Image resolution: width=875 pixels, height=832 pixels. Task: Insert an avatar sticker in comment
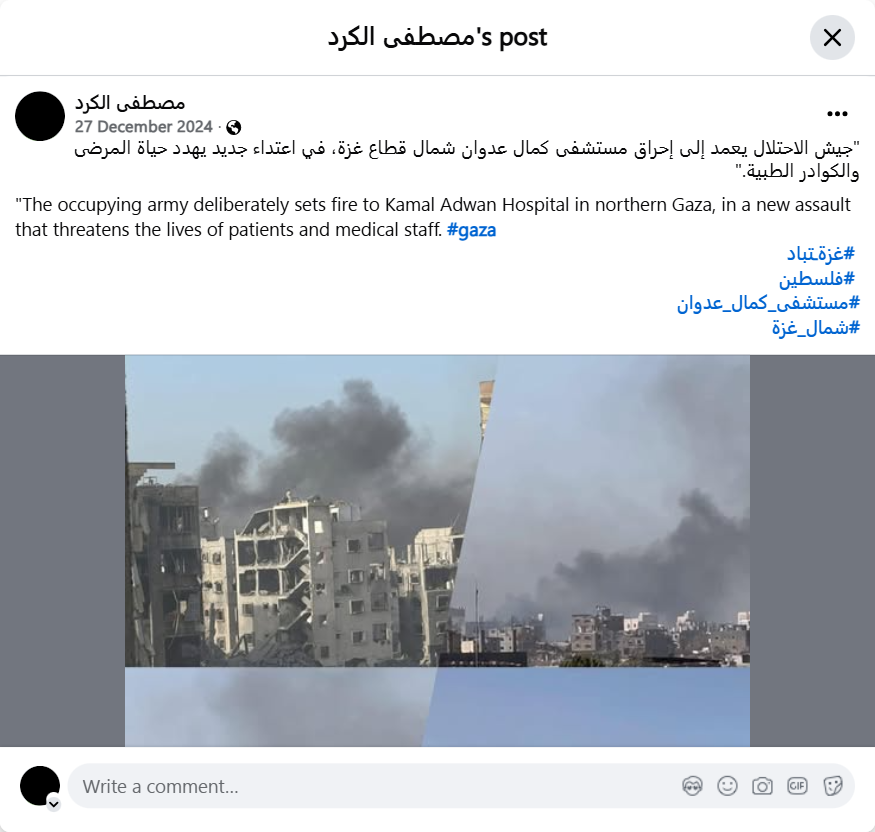click(x=692, y=786)
